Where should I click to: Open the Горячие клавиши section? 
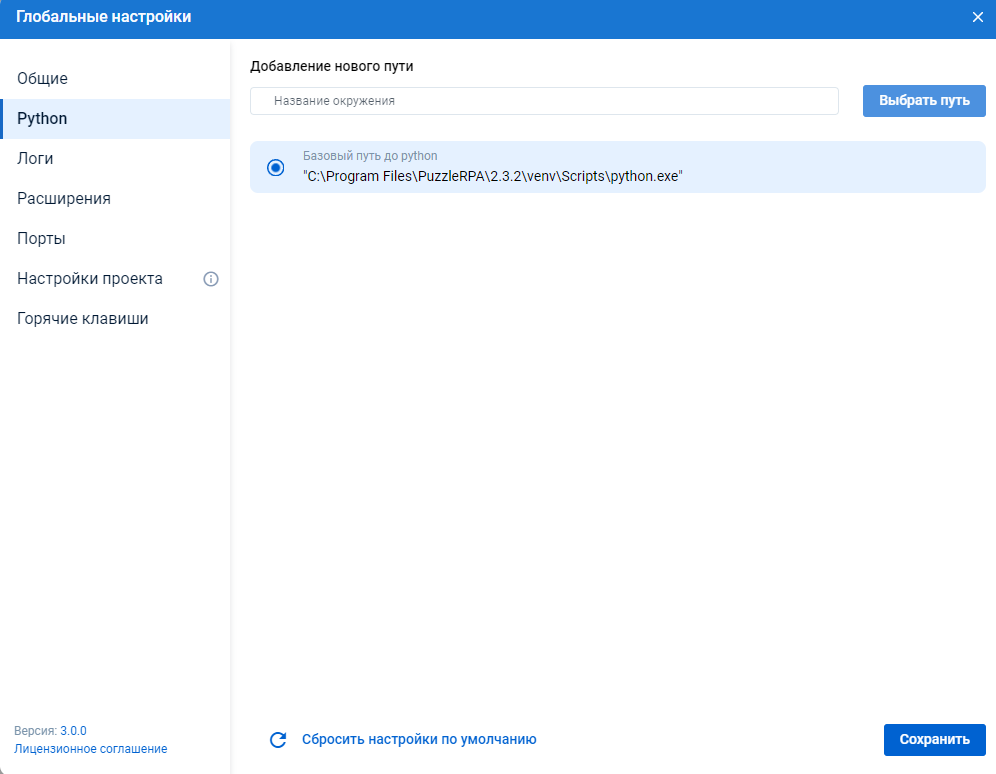click(x=83, y=319)
